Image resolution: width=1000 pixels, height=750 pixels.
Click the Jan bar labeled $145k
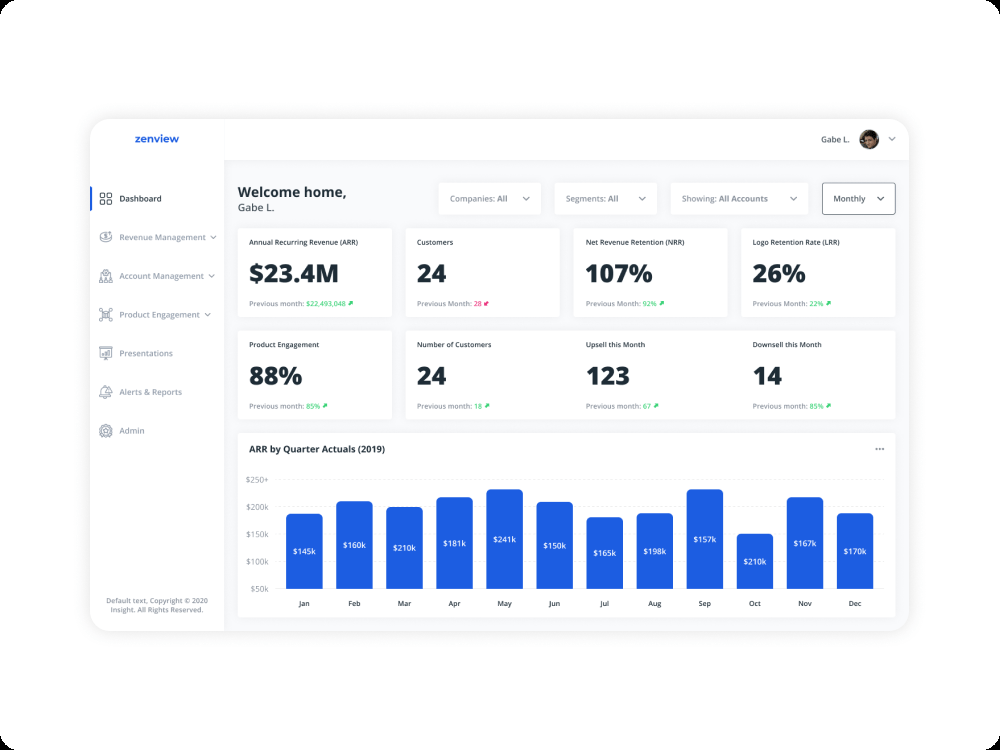(x=304, y=552)
